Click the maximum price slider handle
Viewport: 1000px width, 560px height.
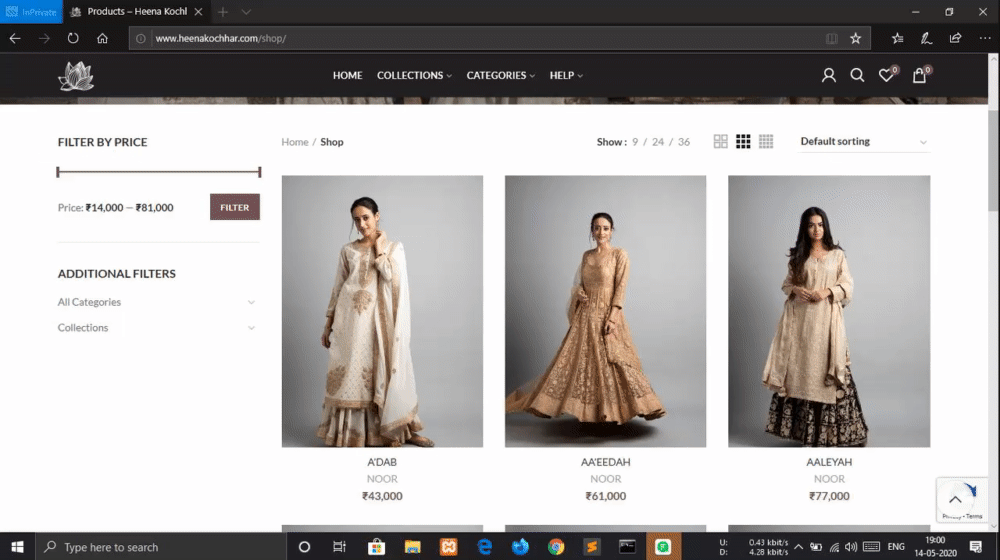point(260,172)
